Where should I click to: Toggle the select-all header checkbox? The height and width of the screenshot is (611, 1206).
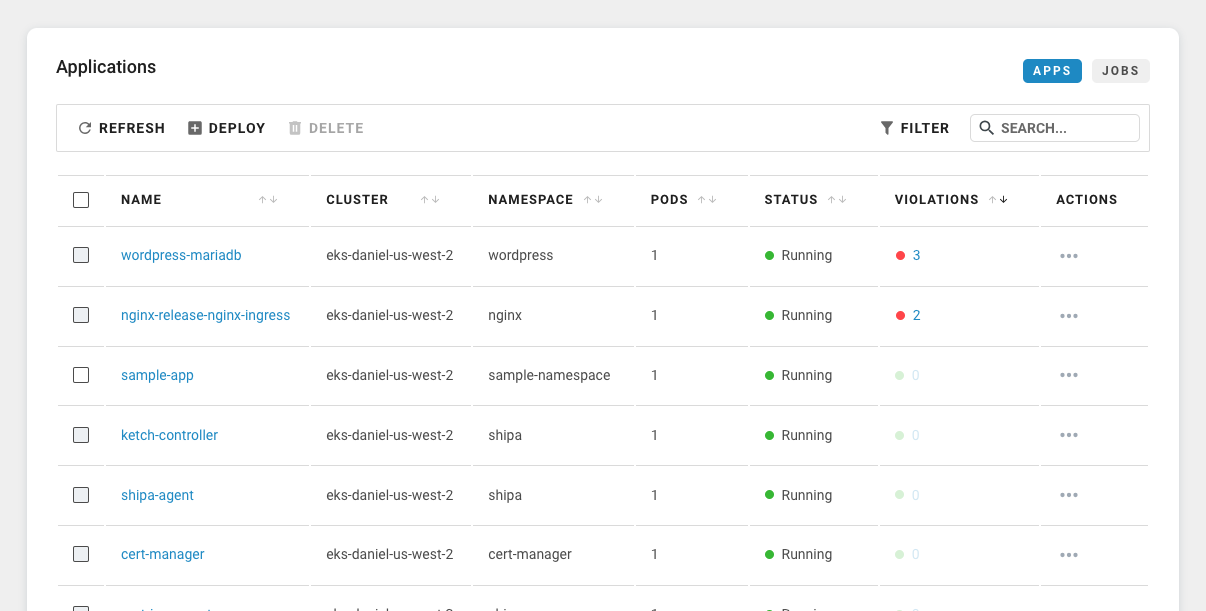point(81,200)
